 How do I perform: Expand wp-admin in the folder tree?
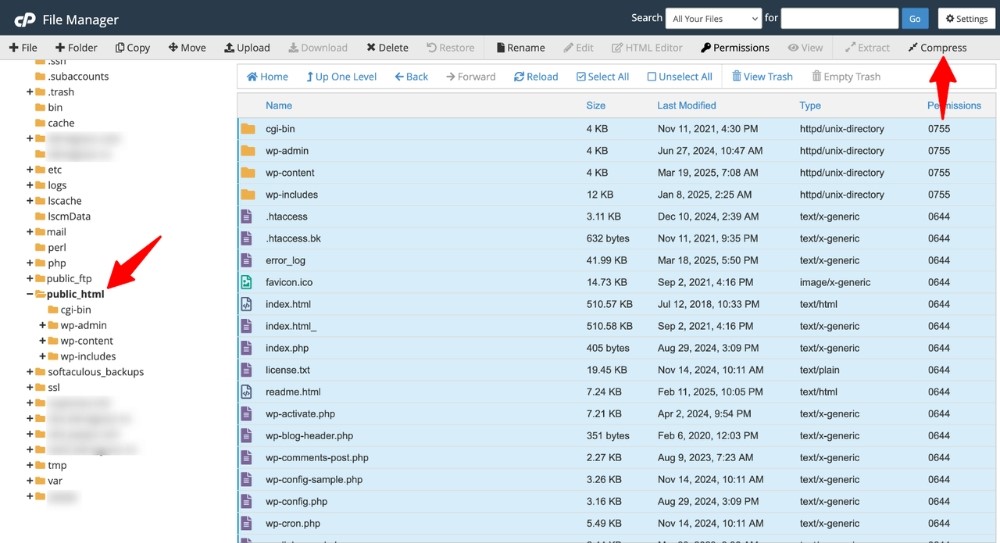pos(43,325)
